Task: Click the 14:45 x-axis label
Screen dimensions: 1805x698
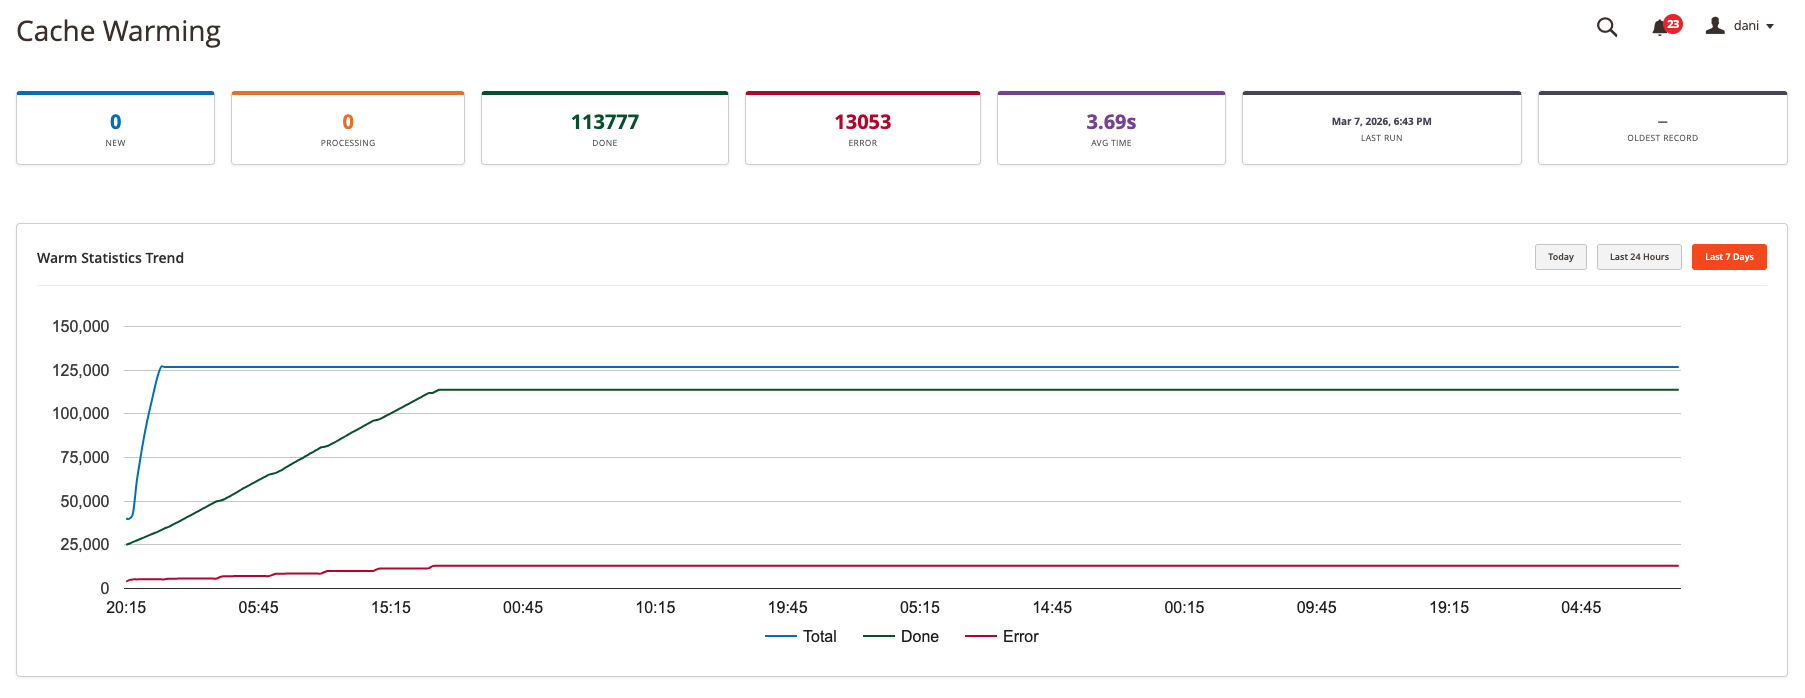Action: pos(1052,607)
